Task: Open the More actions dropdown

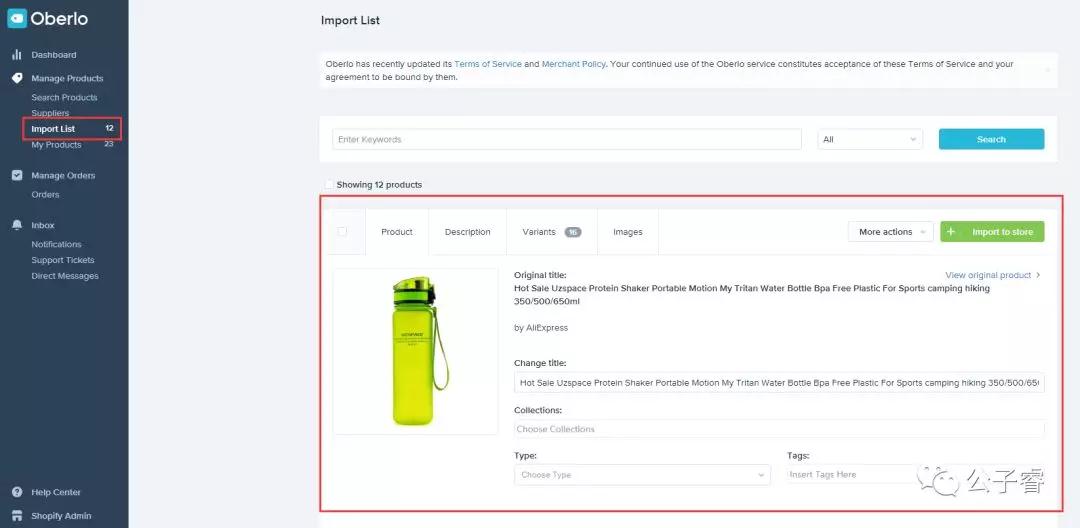Action: click(891, 232)
